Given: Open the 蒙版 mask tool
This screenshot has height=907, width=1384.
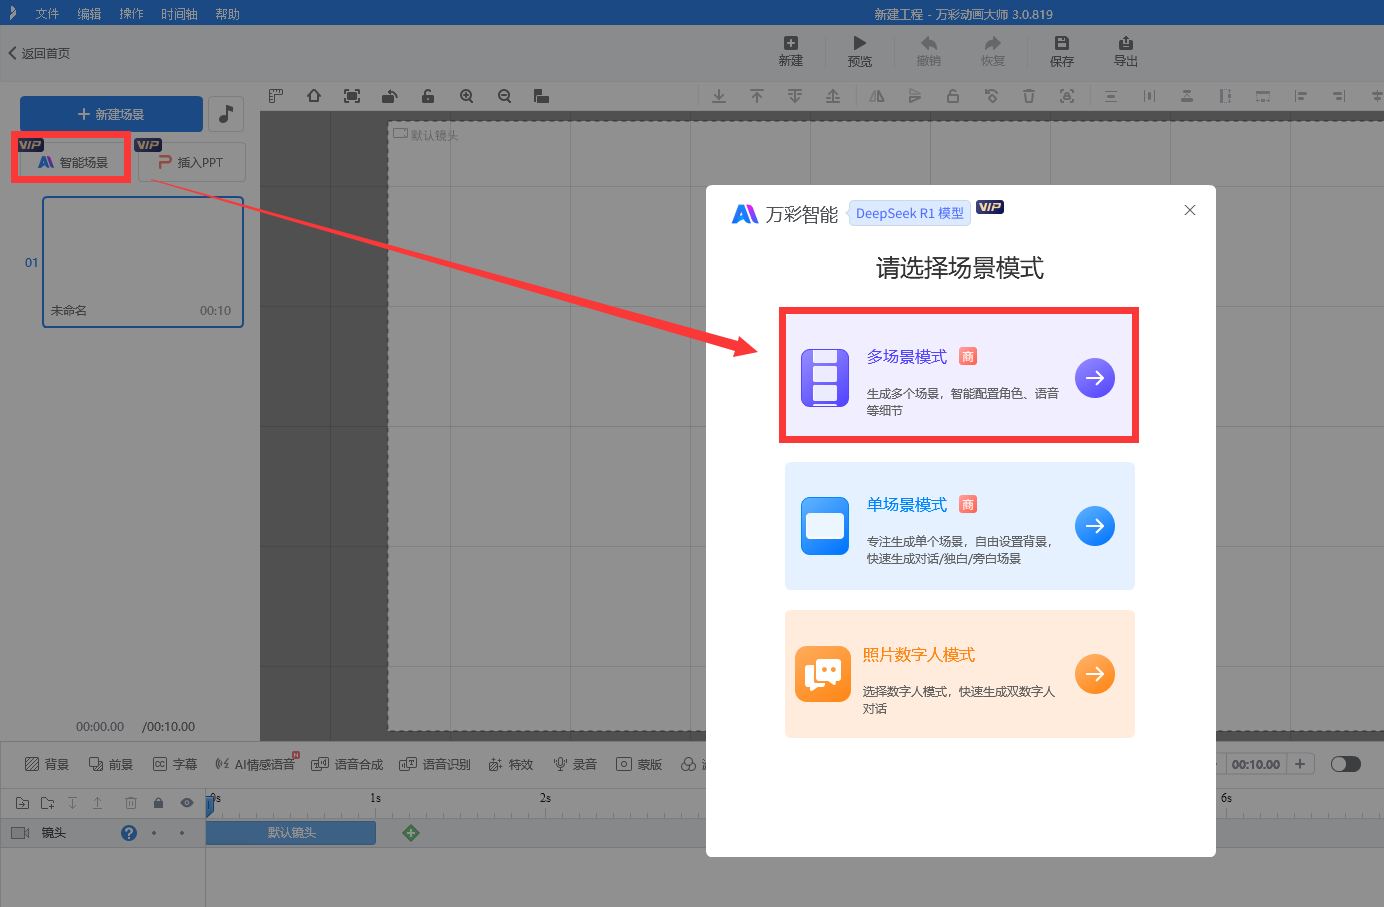Looking at the screenshot, I should [639, 764].
